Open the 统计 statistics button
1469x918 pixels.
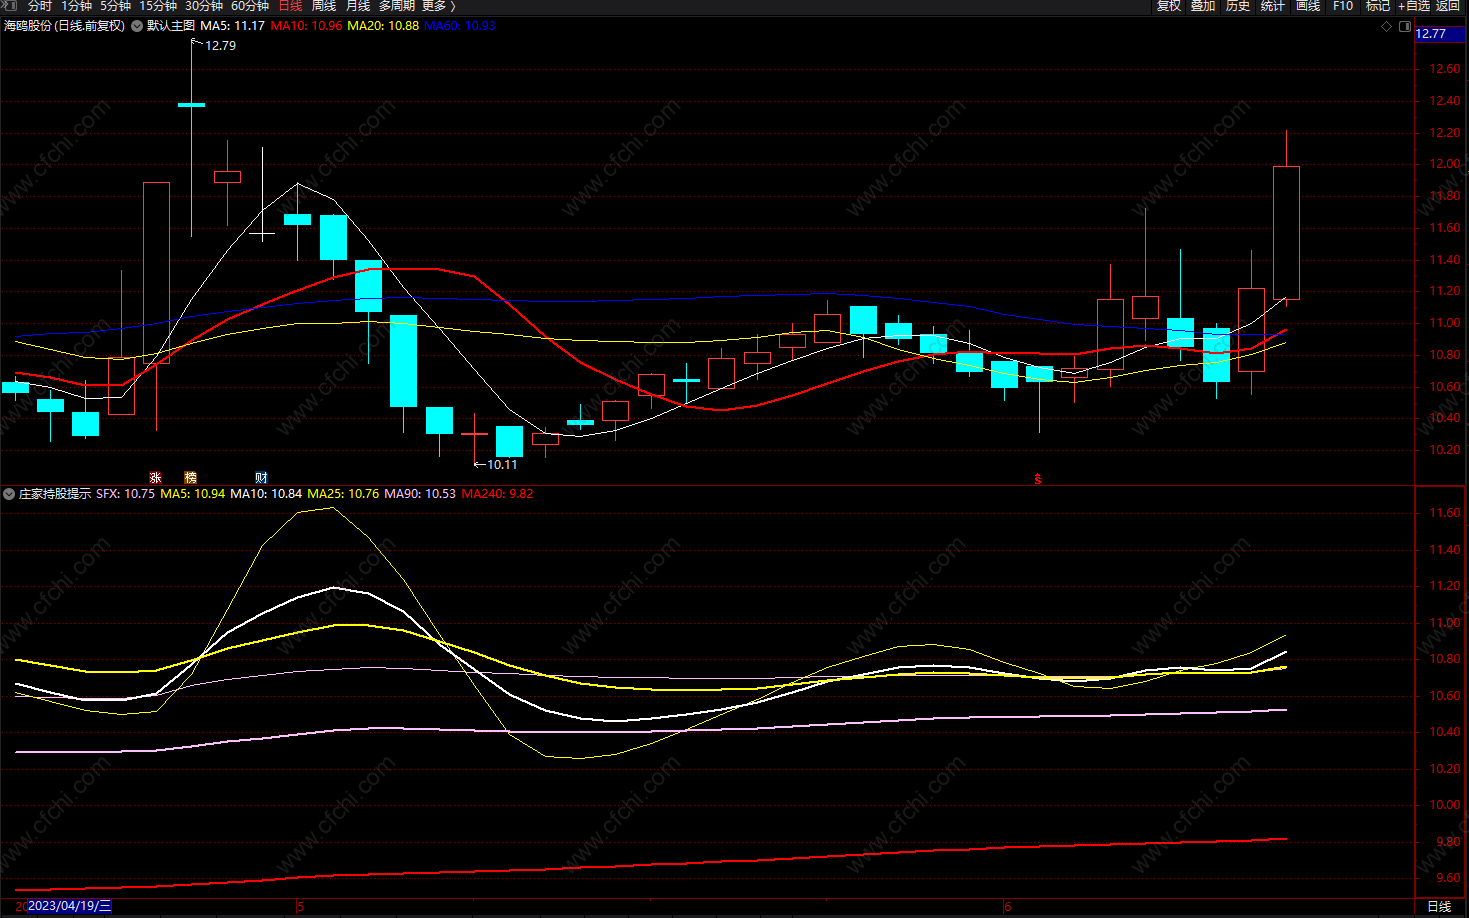tap(1273, 5)
